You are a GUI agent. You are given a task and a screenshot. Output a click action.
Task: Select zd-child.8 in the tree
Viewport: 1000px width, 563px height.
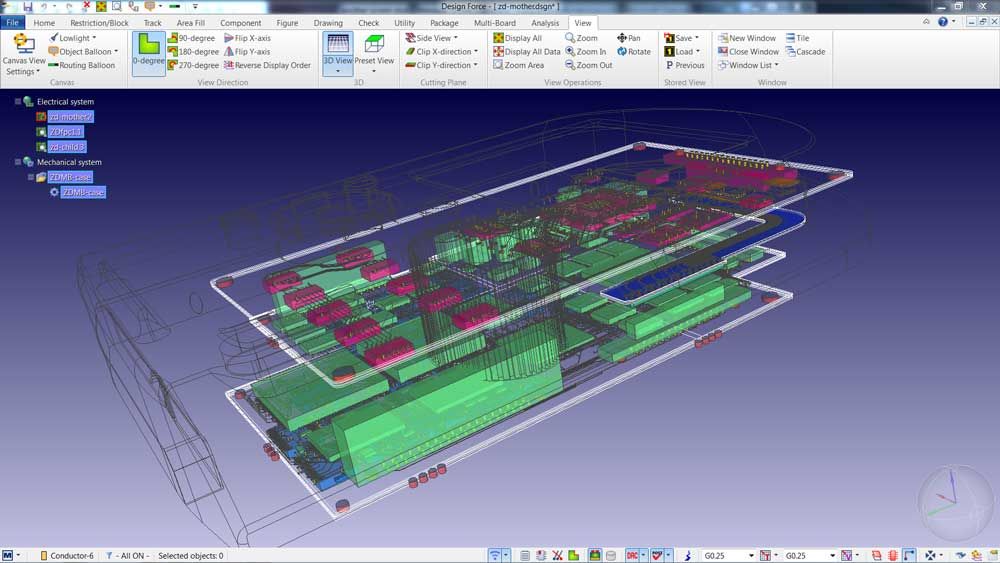tap(68, 147)
